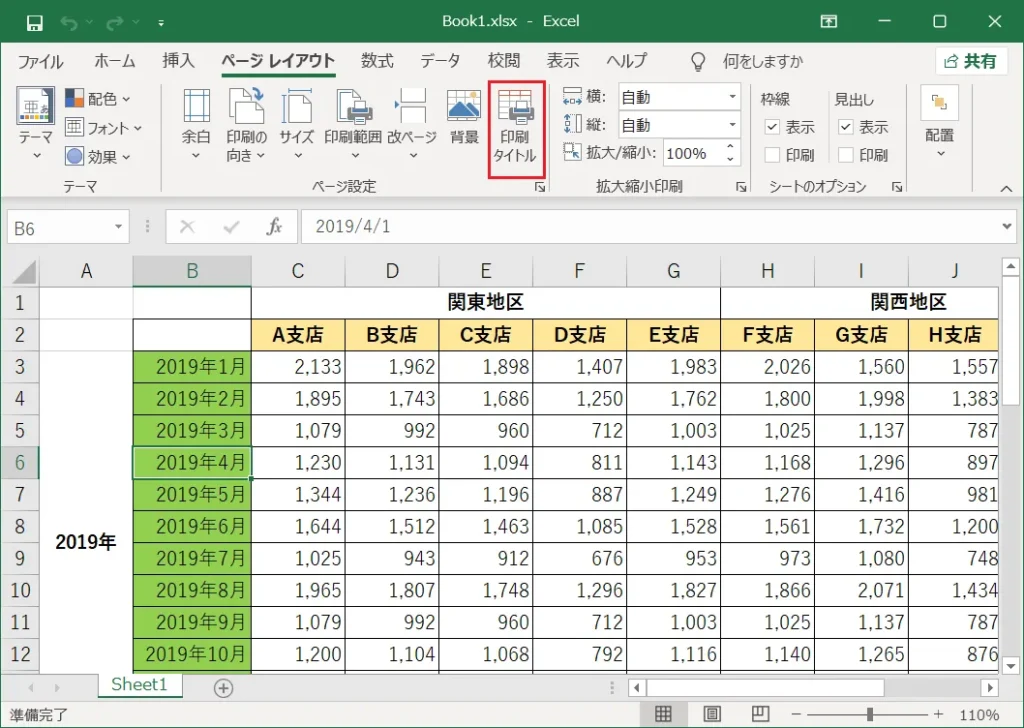Open the 横 width dropdown set to 自動
This screenshot has width=1024, height=728.
(679, 97)
